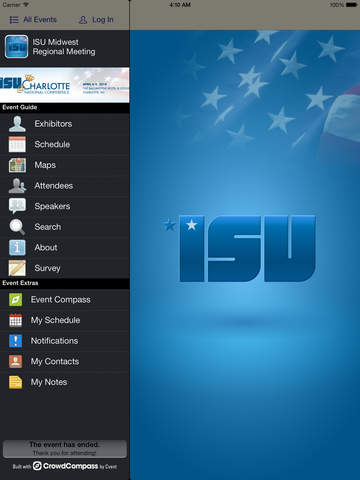Open the Event Compass label
This screenshot has height=480, width=360.
tap(61, 300)
